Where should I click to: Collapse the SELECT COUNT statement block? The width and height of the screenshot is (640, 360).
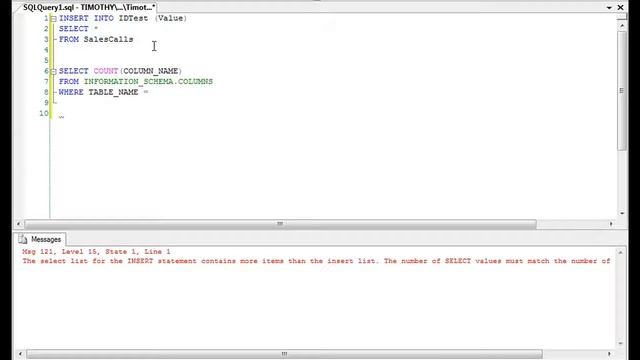[53, 71]
